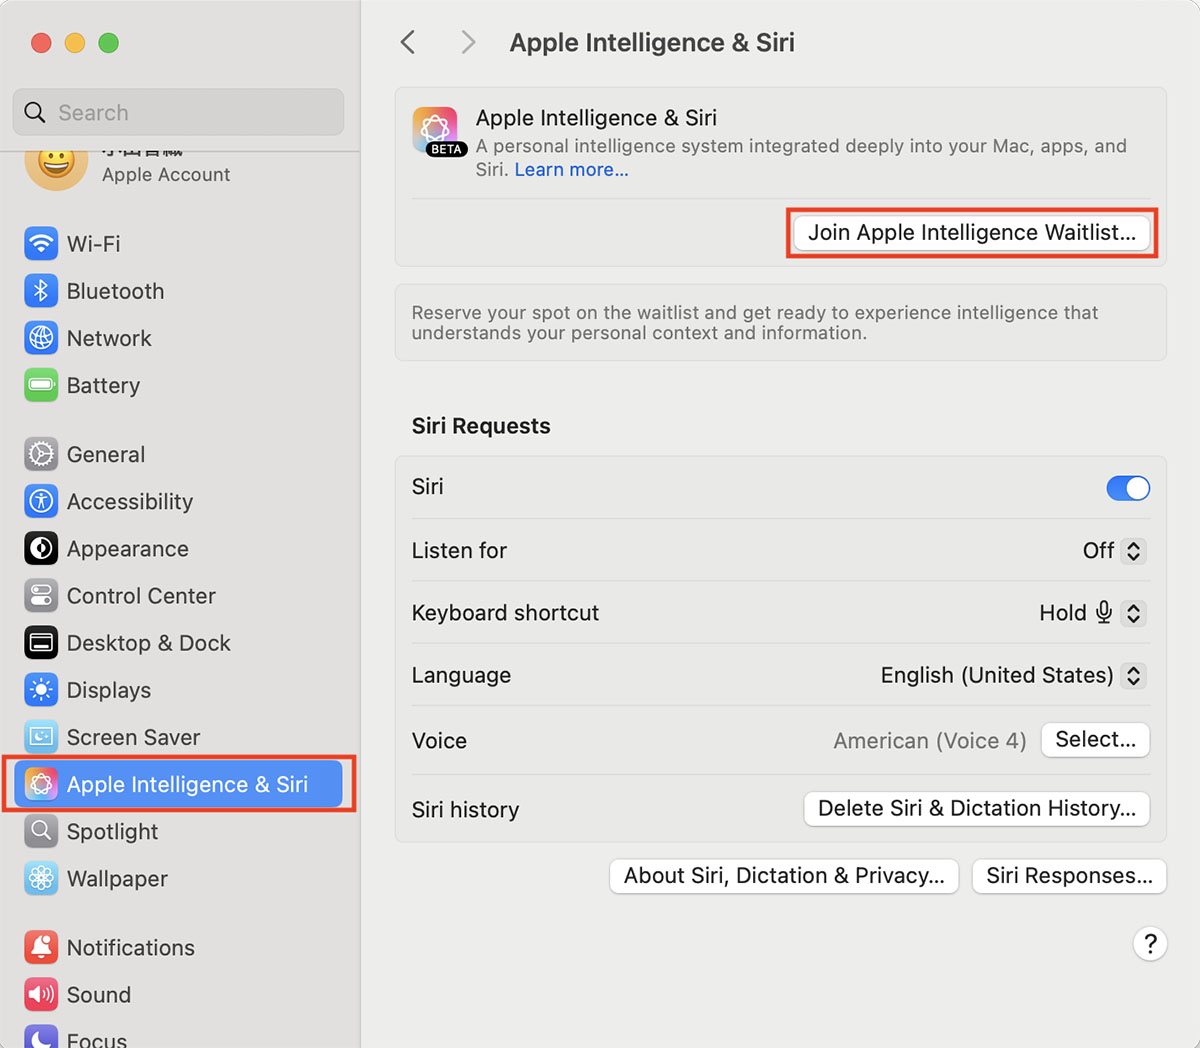
Task: Click the Wi-Fi icon in sidebar
Action: [41, 244]
